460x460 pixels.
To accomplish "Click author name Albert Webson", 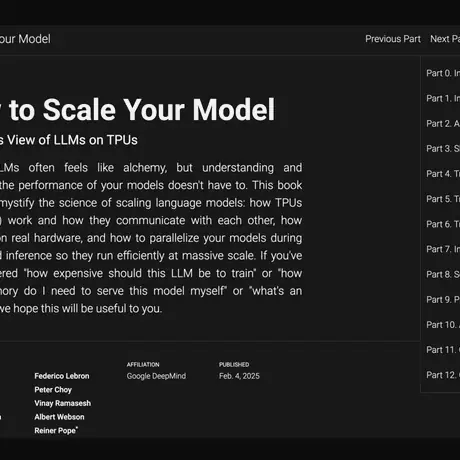I will (x=59, y=417).
